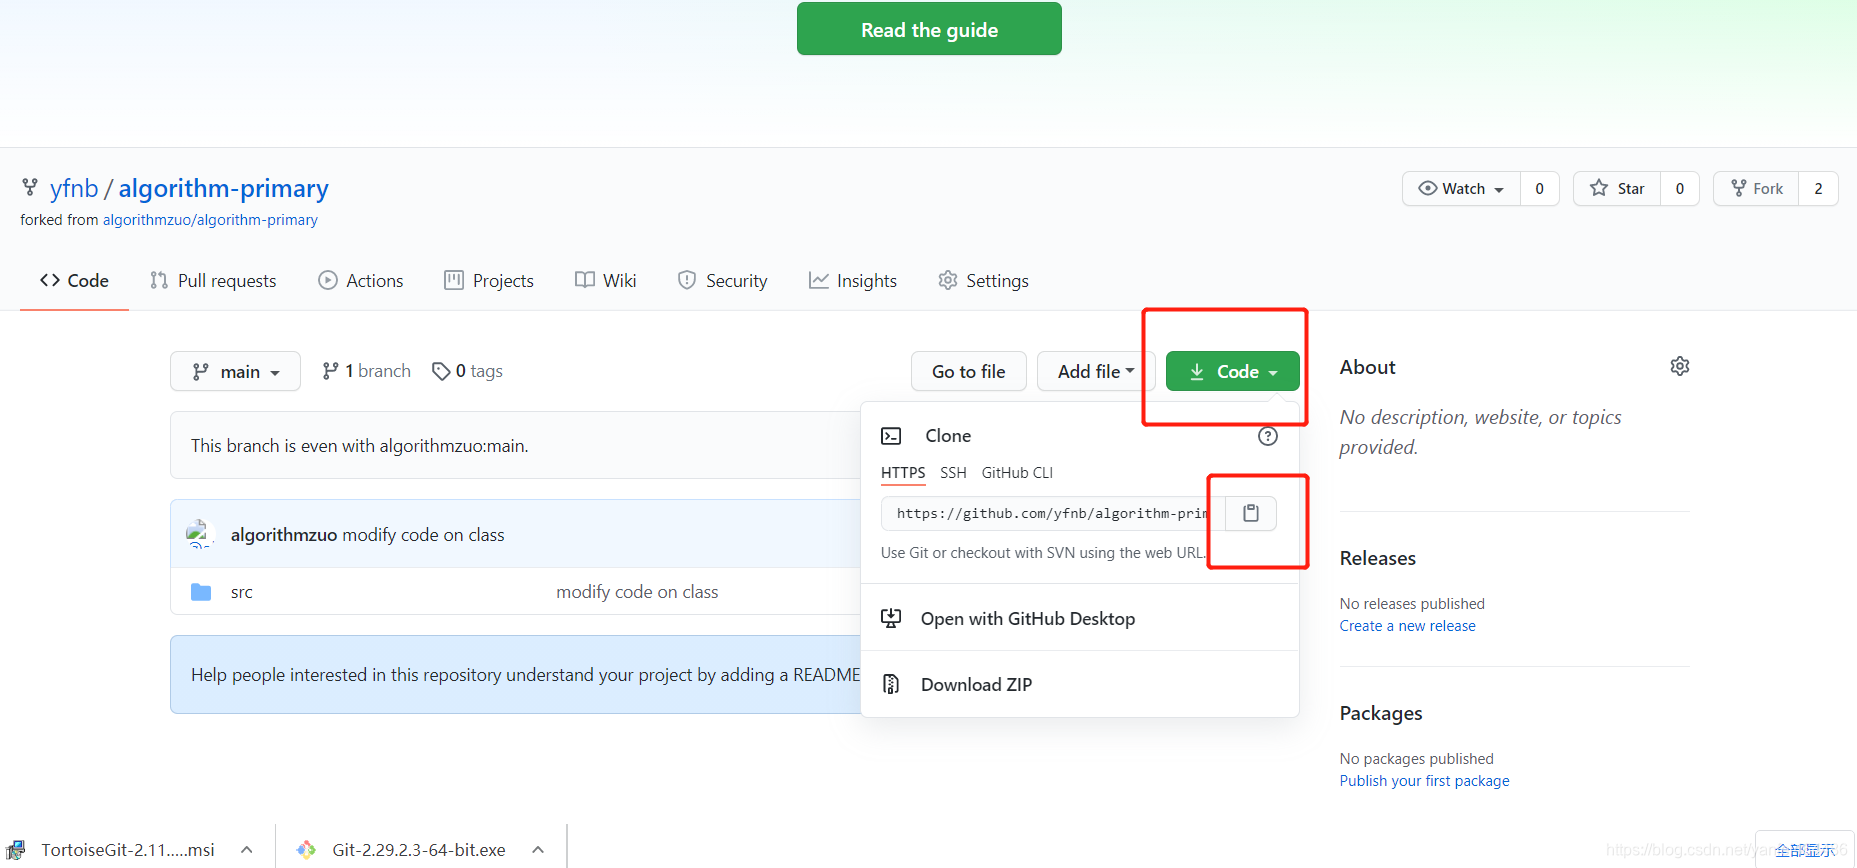Screen dimensions: 1857x868
Task: Expand options for the Git exe download
Action: 538,850
